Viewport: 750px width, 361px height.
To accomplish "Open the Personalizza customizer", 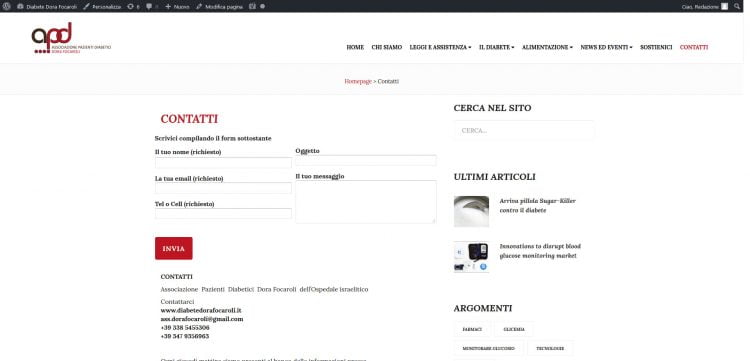I will coord(102,7).
